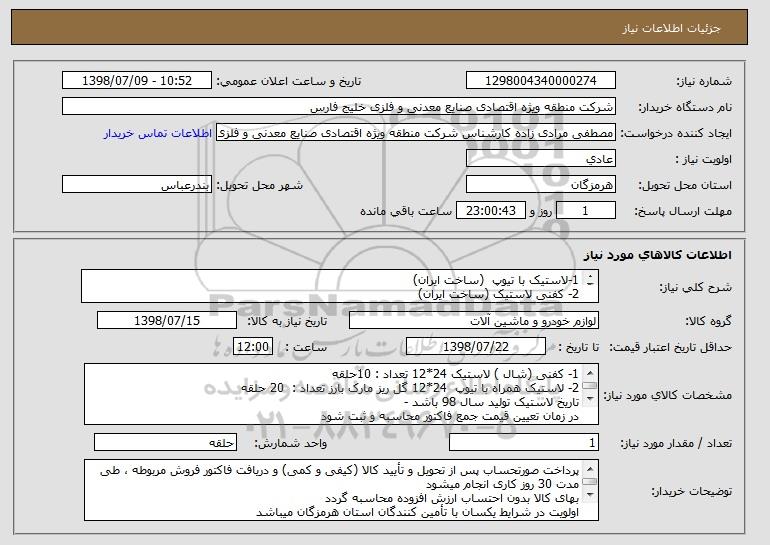Click the quantity field showing 1
The height and width of the screenshot is (545, 770).
[524, 442]
